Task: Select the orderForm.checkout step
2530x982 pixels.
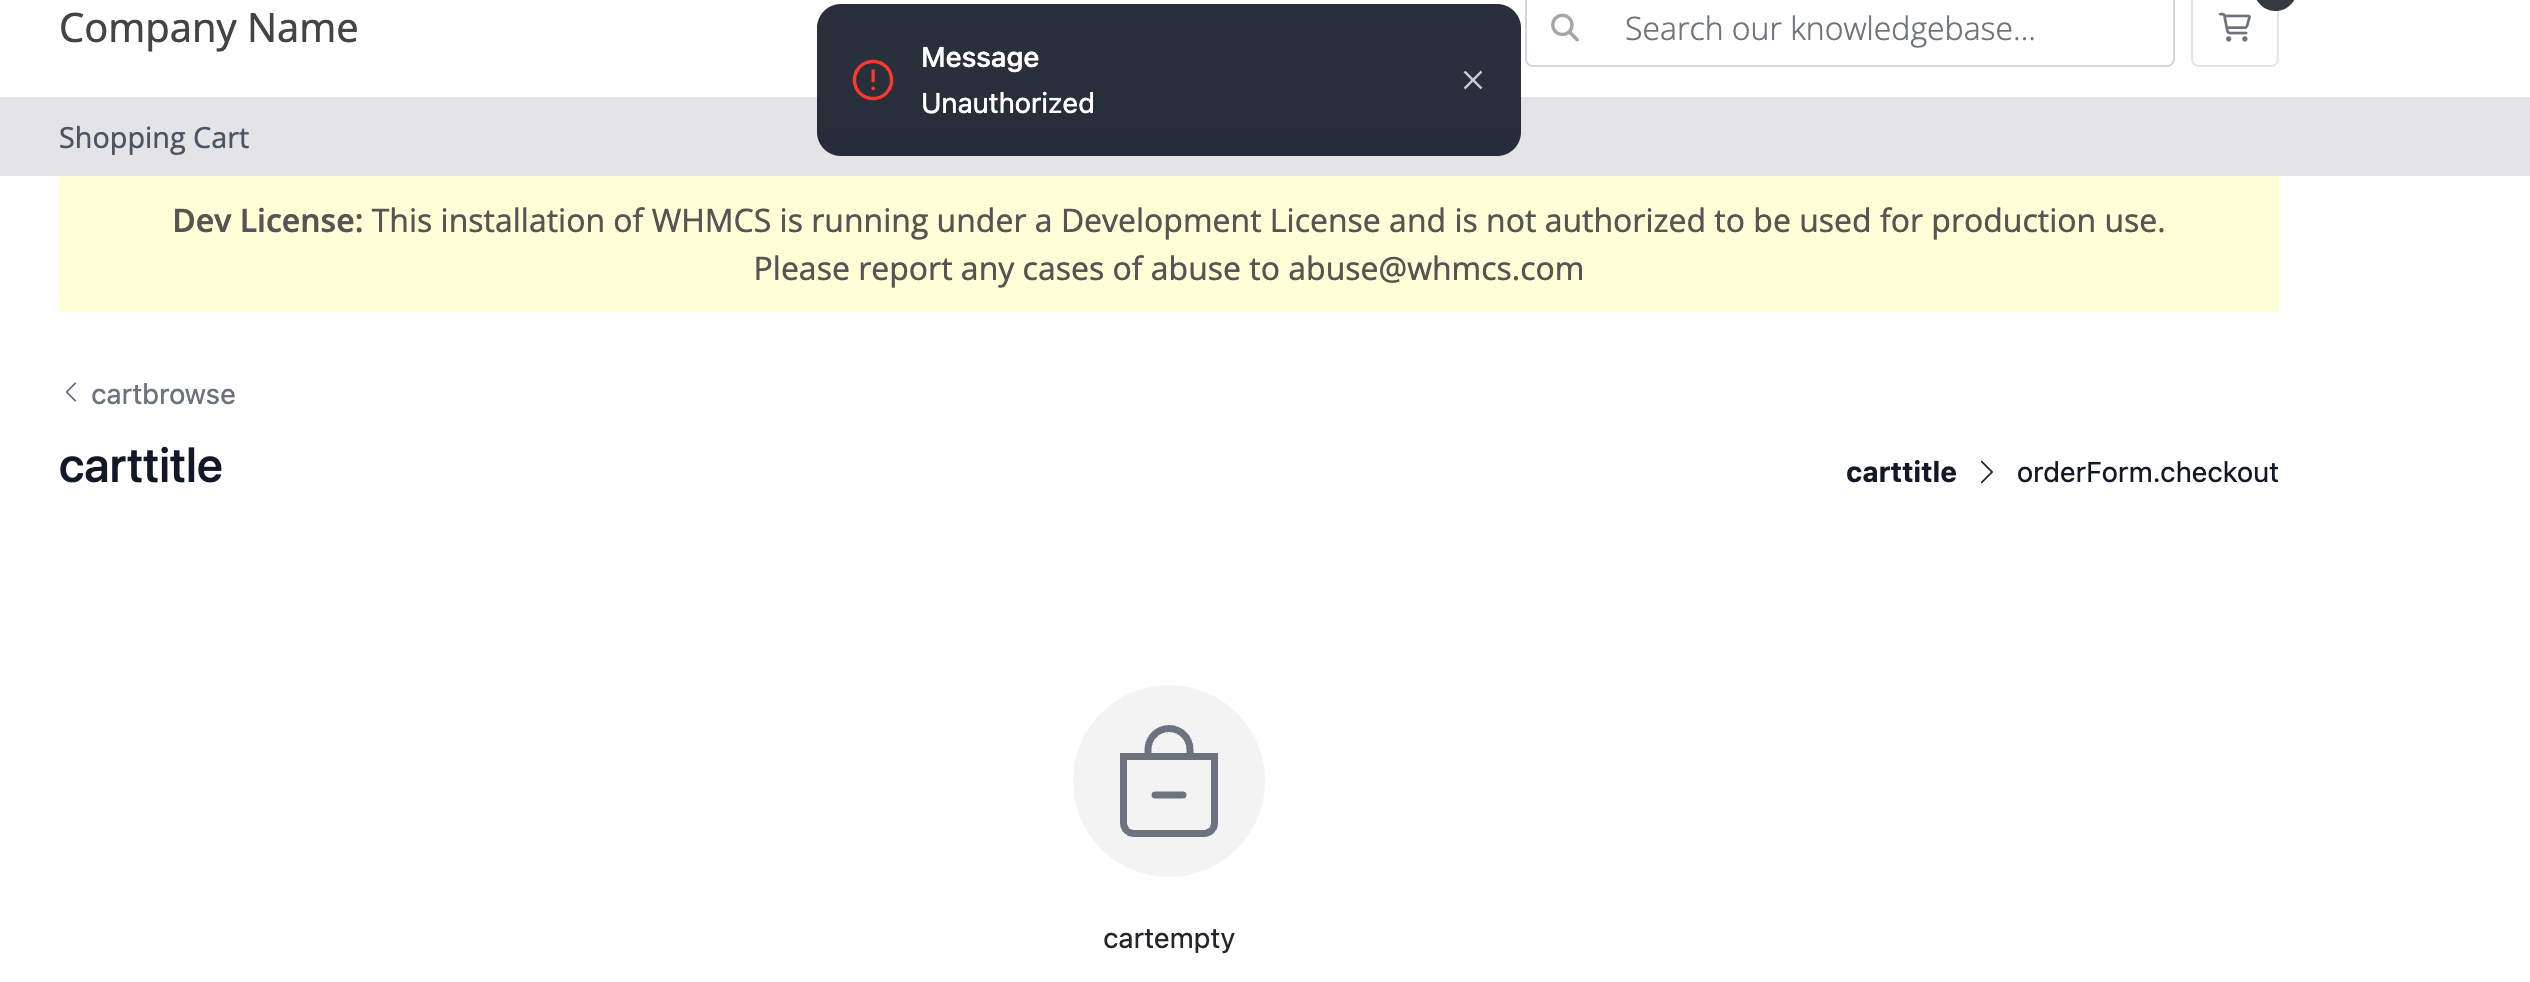Action: pos(2146,472)
